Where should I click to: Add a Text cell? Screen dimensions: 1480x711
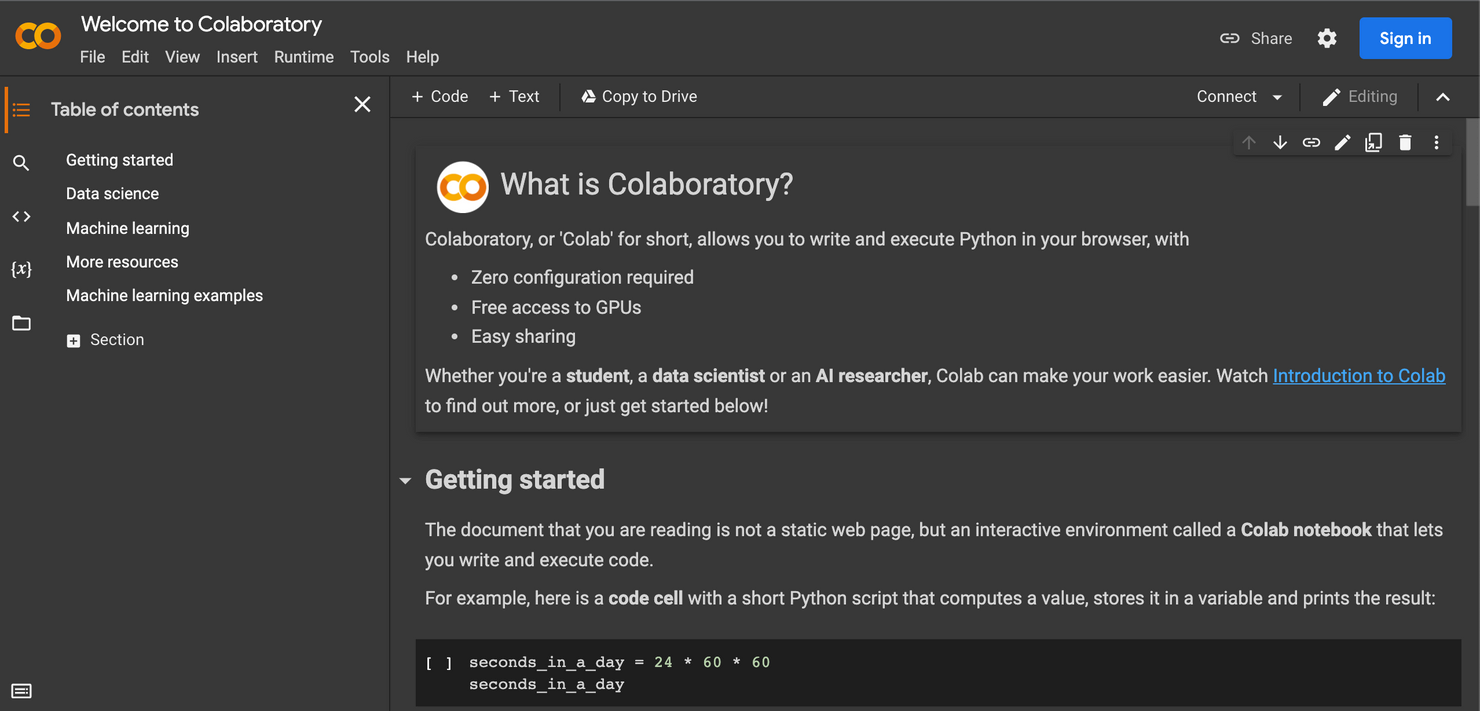point(514,96)
